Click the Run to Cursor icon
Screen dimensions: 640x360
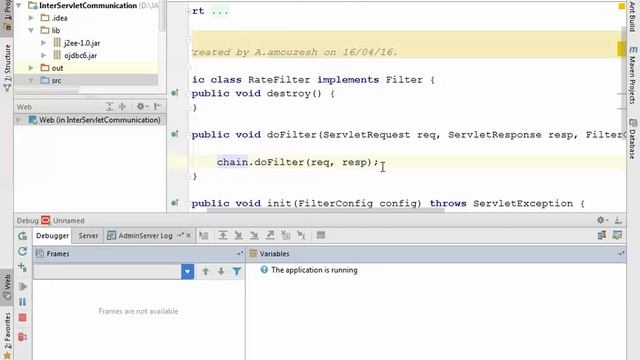pos(301,235)
